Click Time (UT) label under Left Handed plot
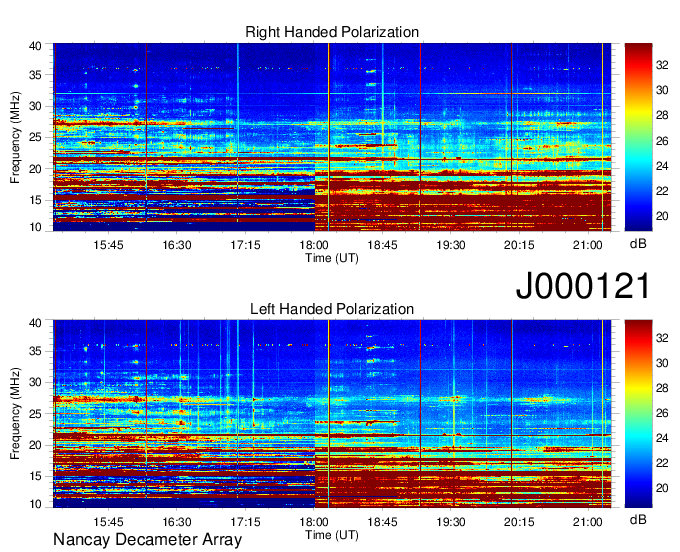The width and height of the screenshot is (680, 552). tap(332, 535)
